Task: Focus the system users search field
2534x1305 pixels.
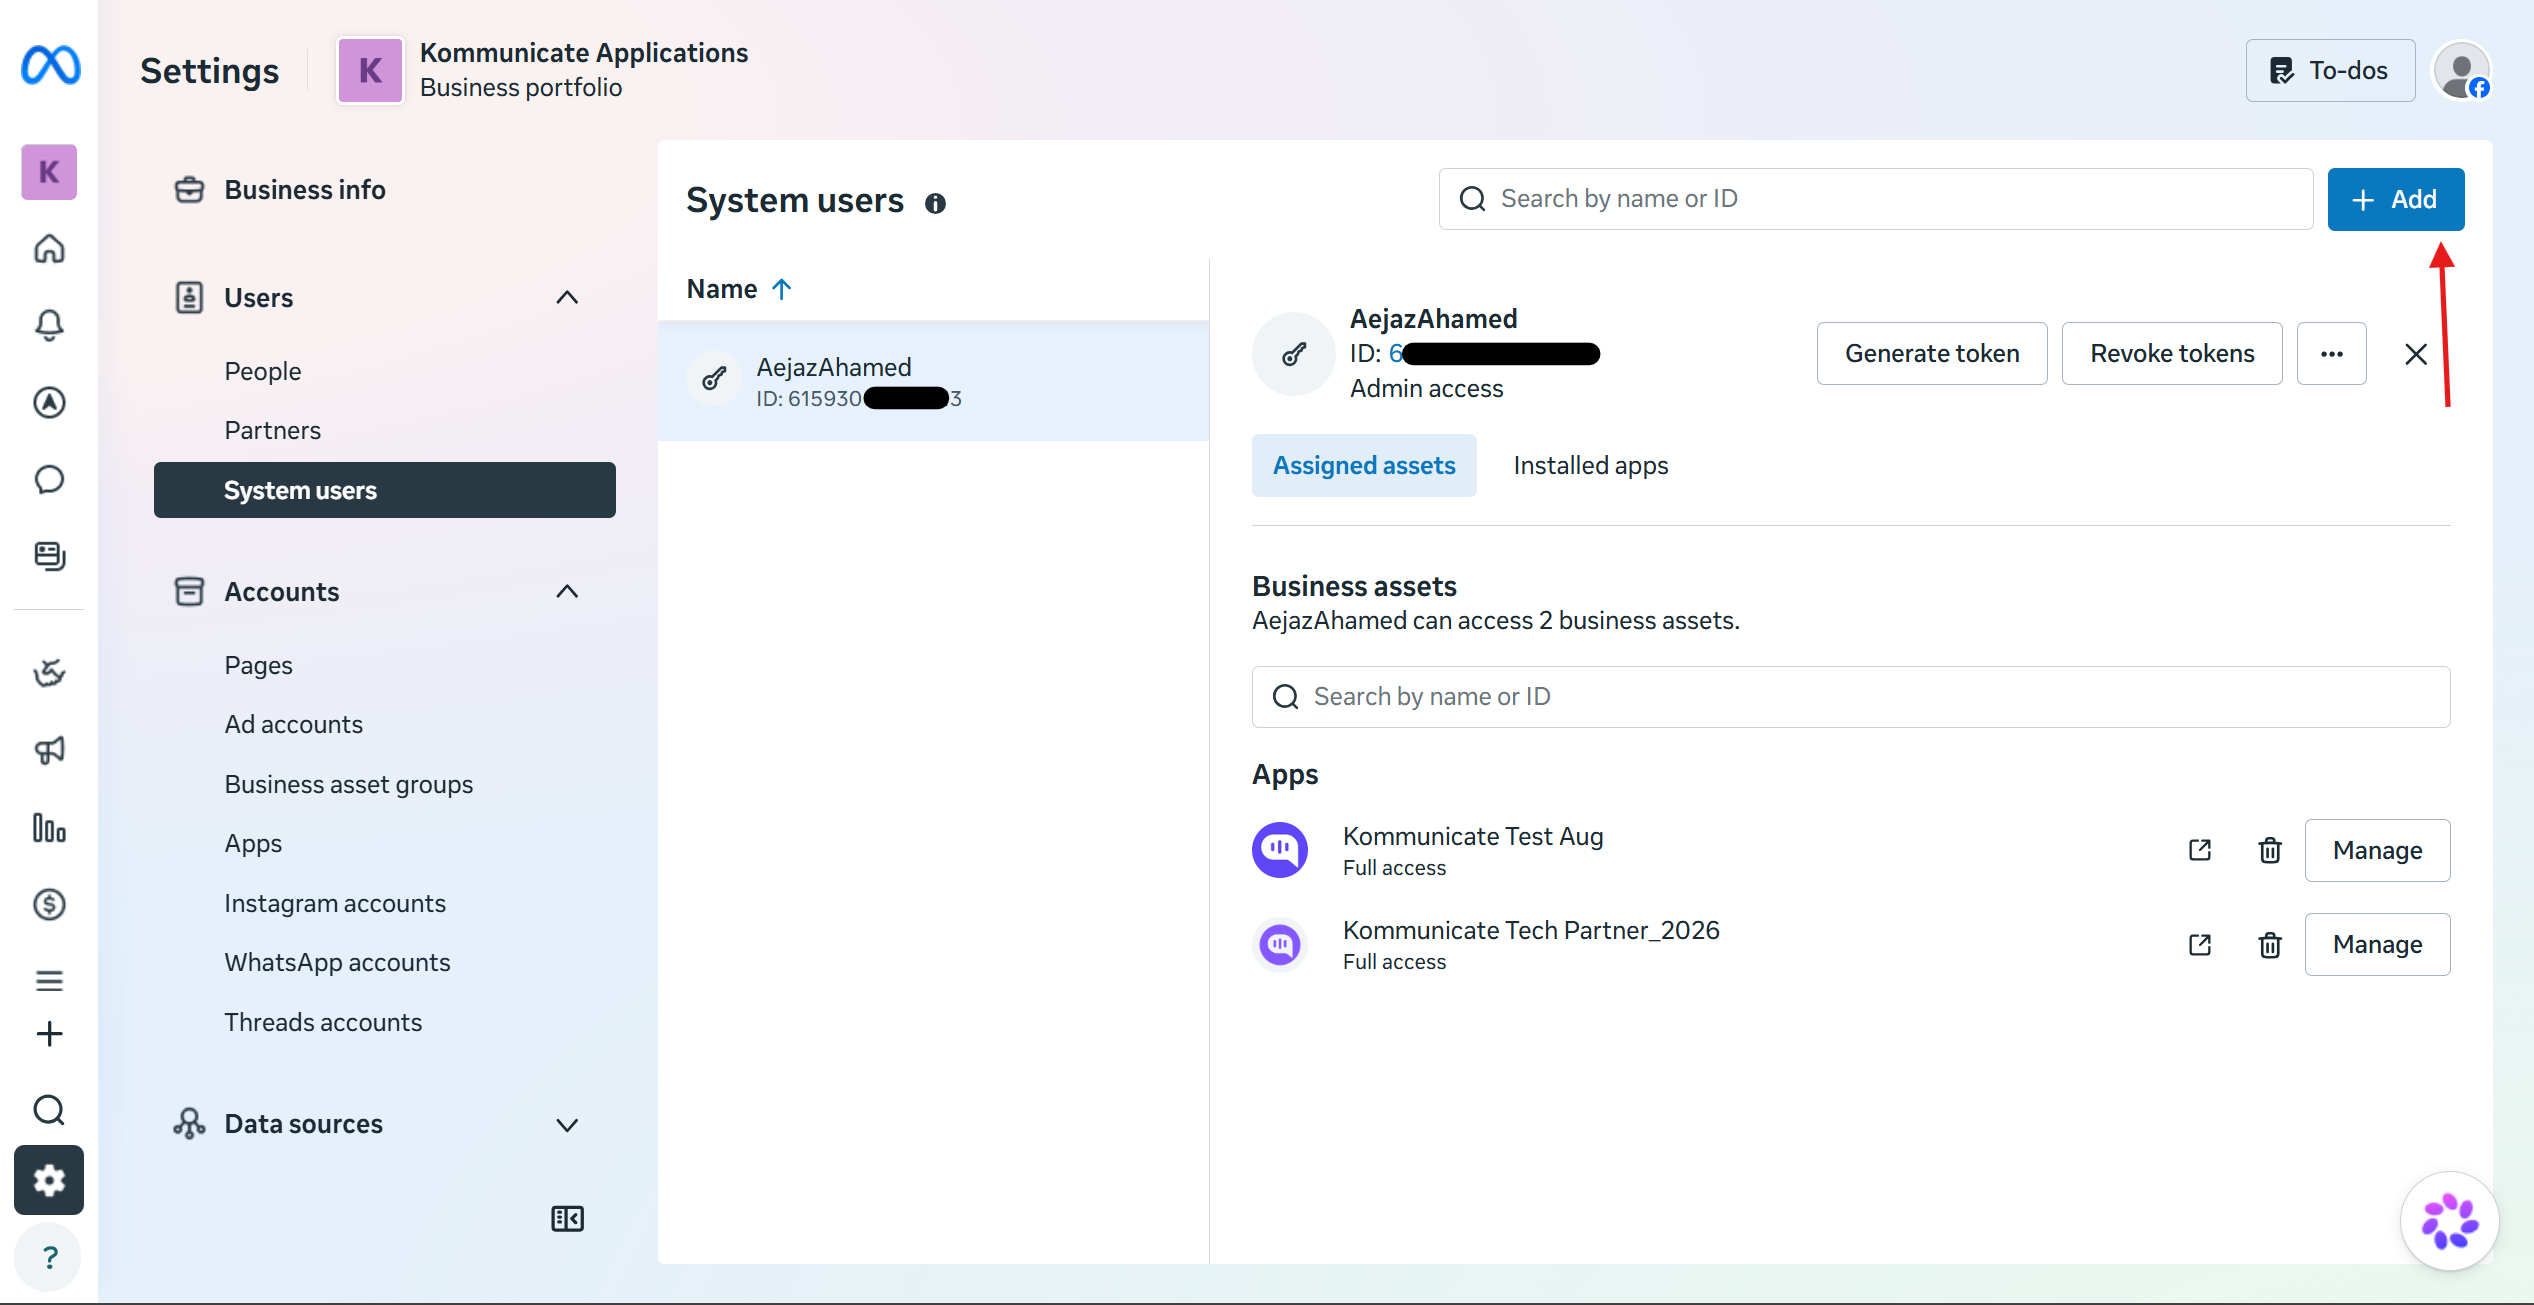Action: (1876, 199)
